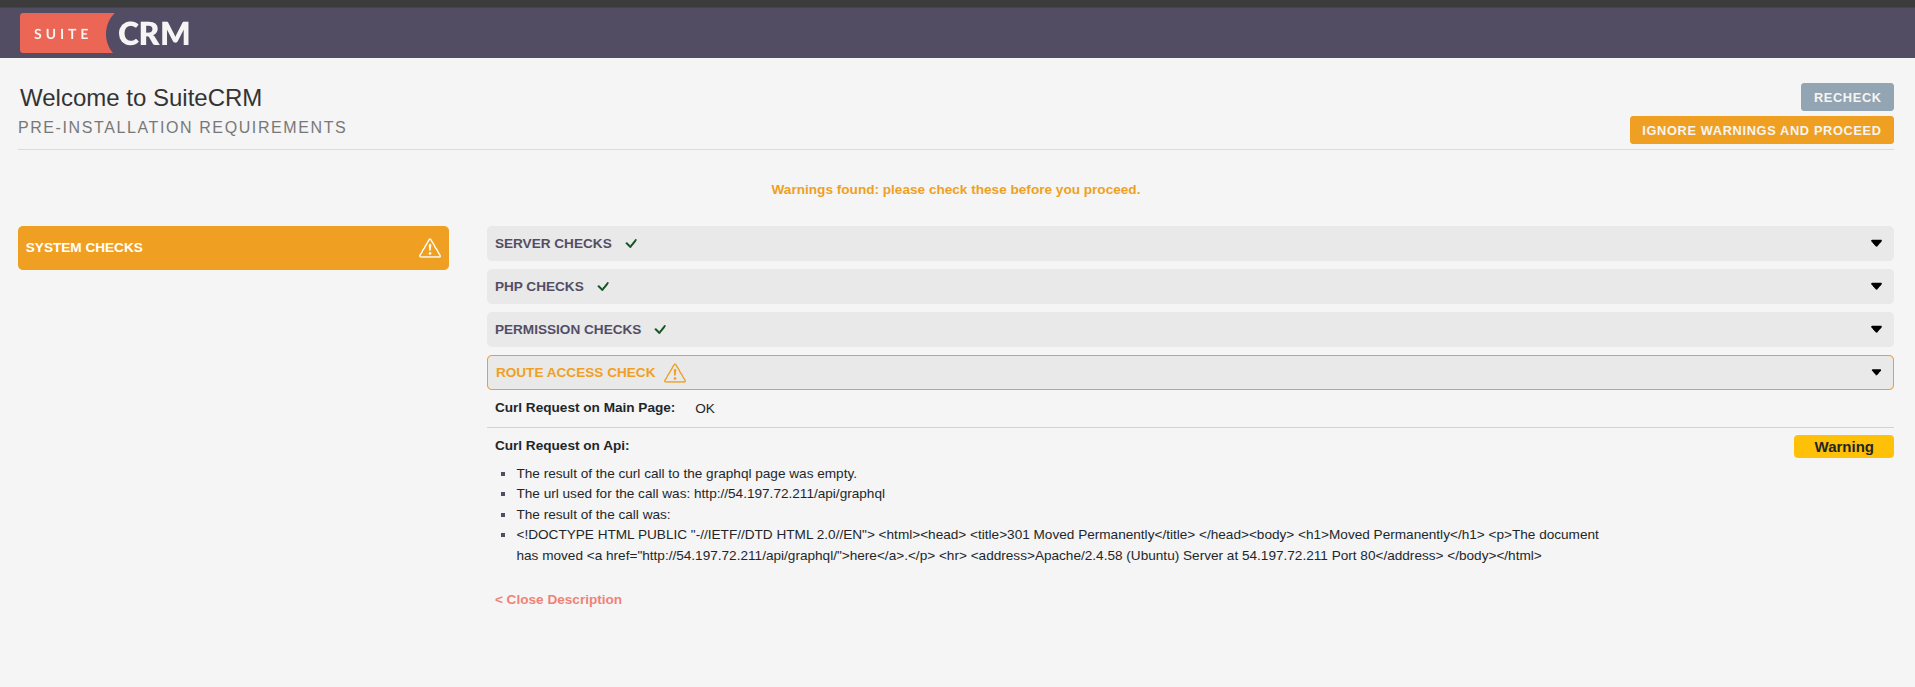1915x687 pixels.
Task: Click the warning triangle beside Route Access Check
Action: click(675, 373)
